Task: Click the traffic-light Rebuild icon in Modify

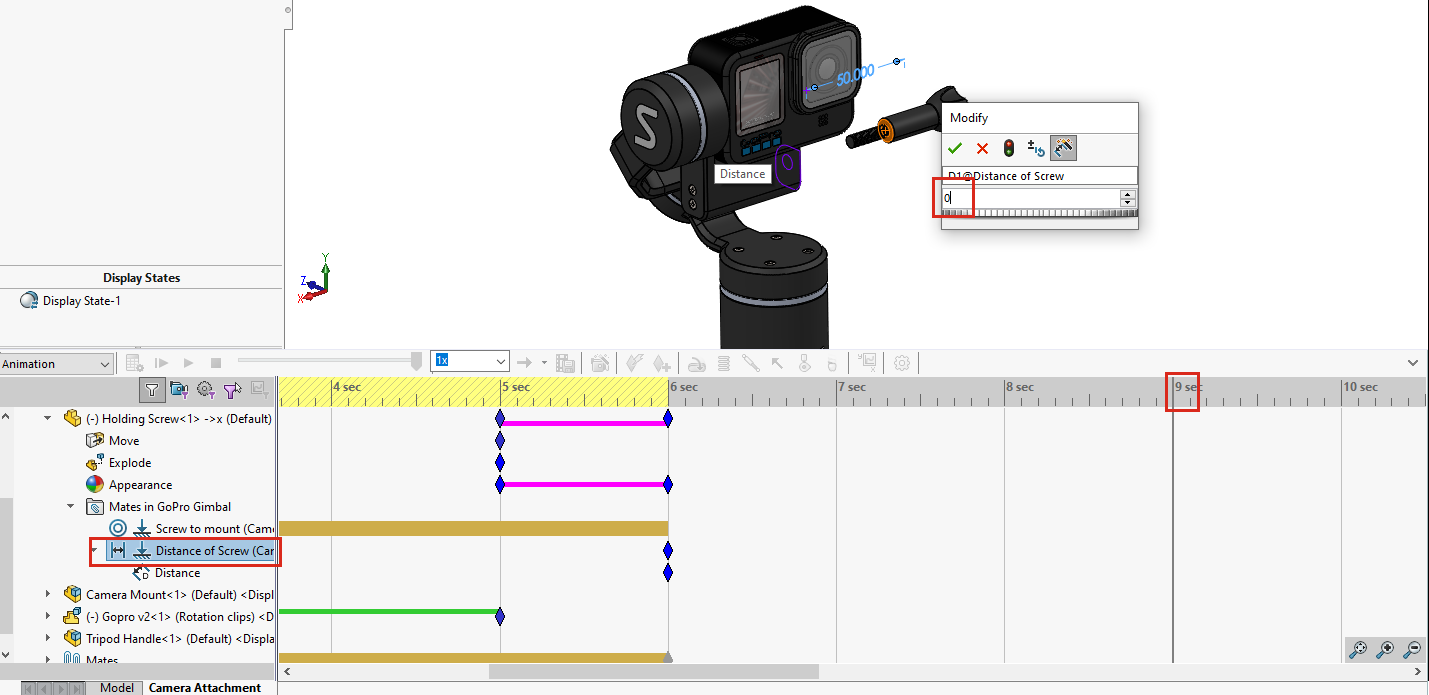Action: tap(1009, 149)
